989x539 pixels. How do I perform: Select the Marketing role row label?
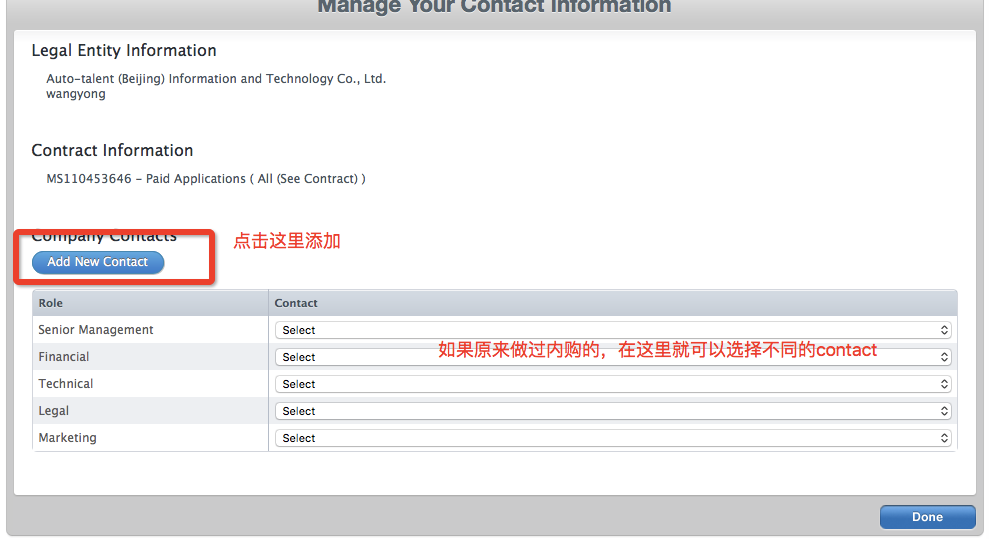click(67, 438)
